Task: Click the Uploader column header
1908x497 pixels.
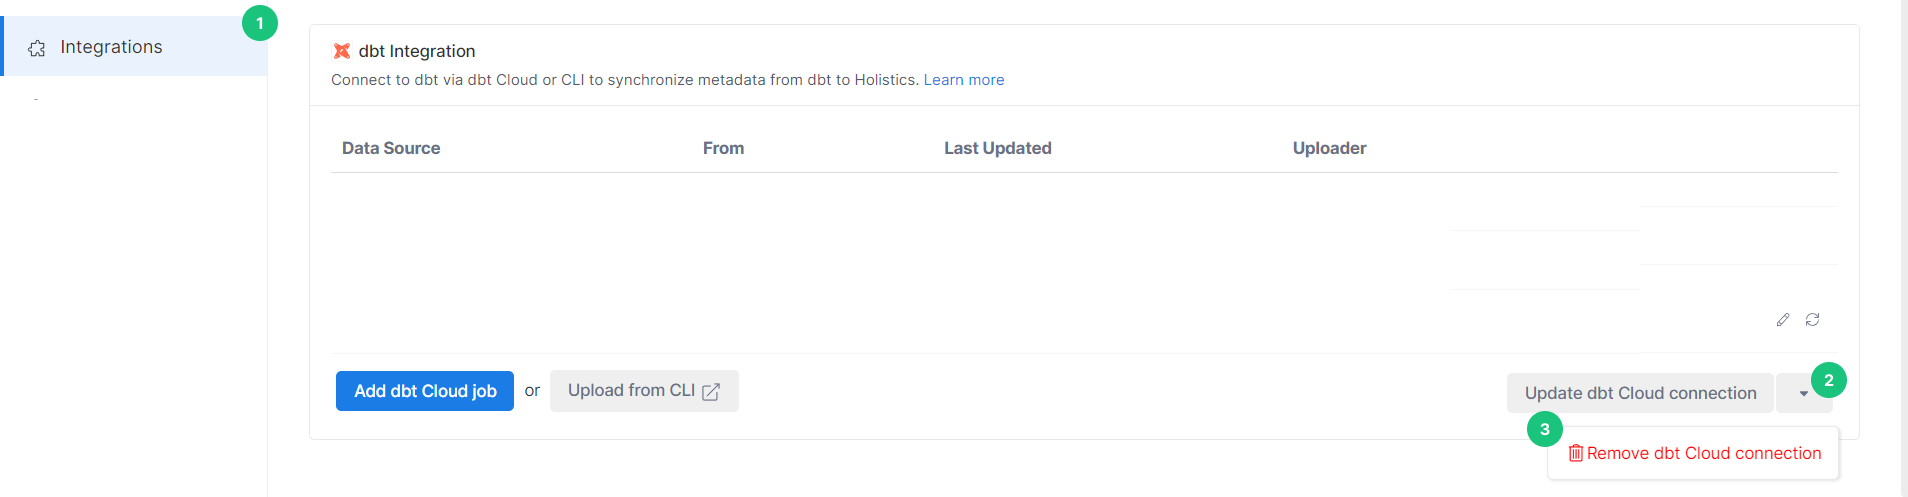Action: tap(1329, 148)
